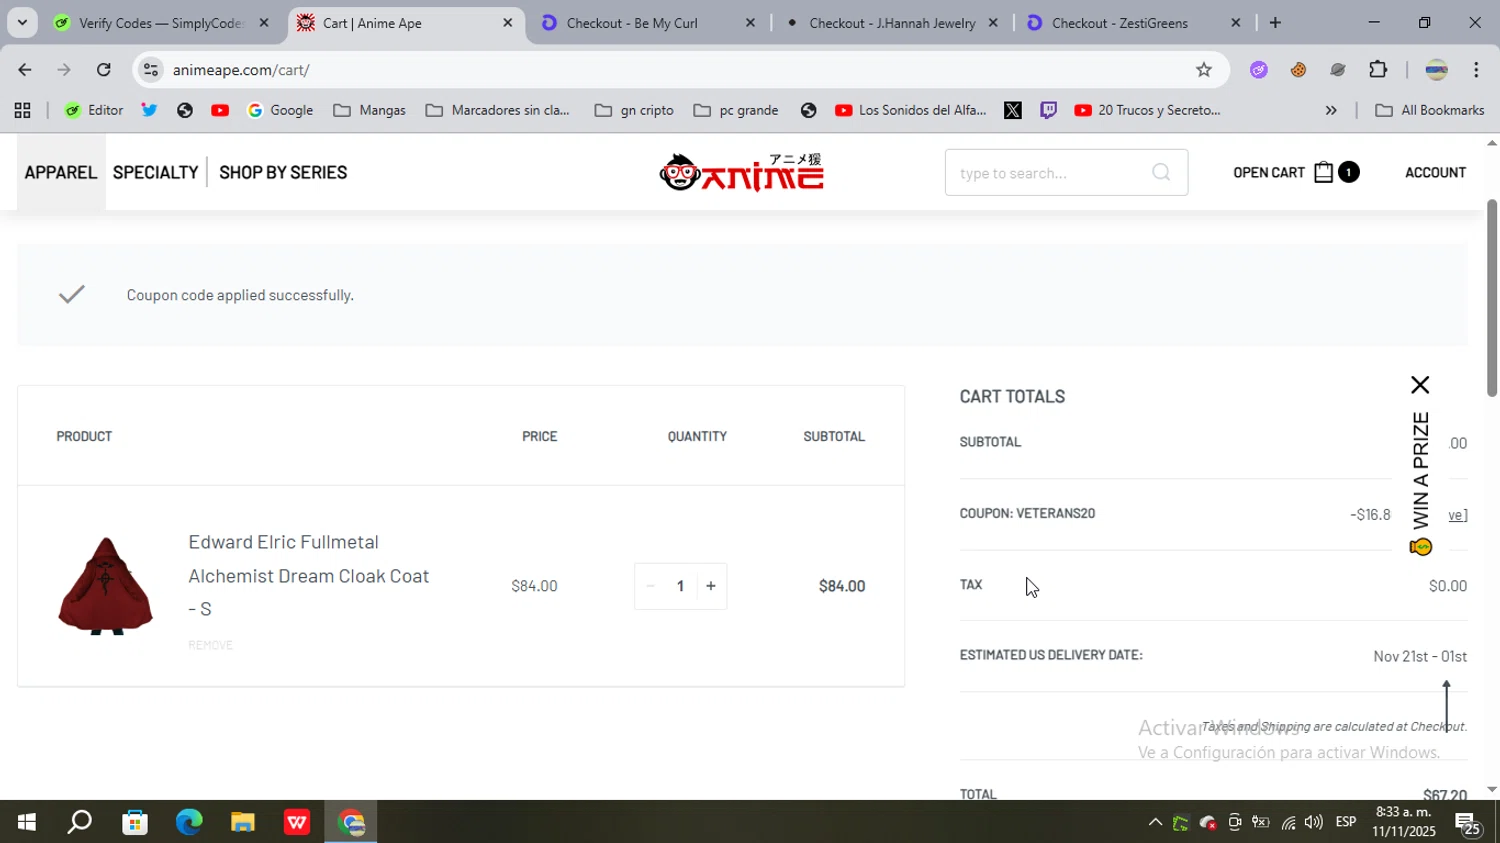This screenshot has height=843, width=1500.
Task: Open the All Bookmarks folder
Action: [x=1430, y=111]
